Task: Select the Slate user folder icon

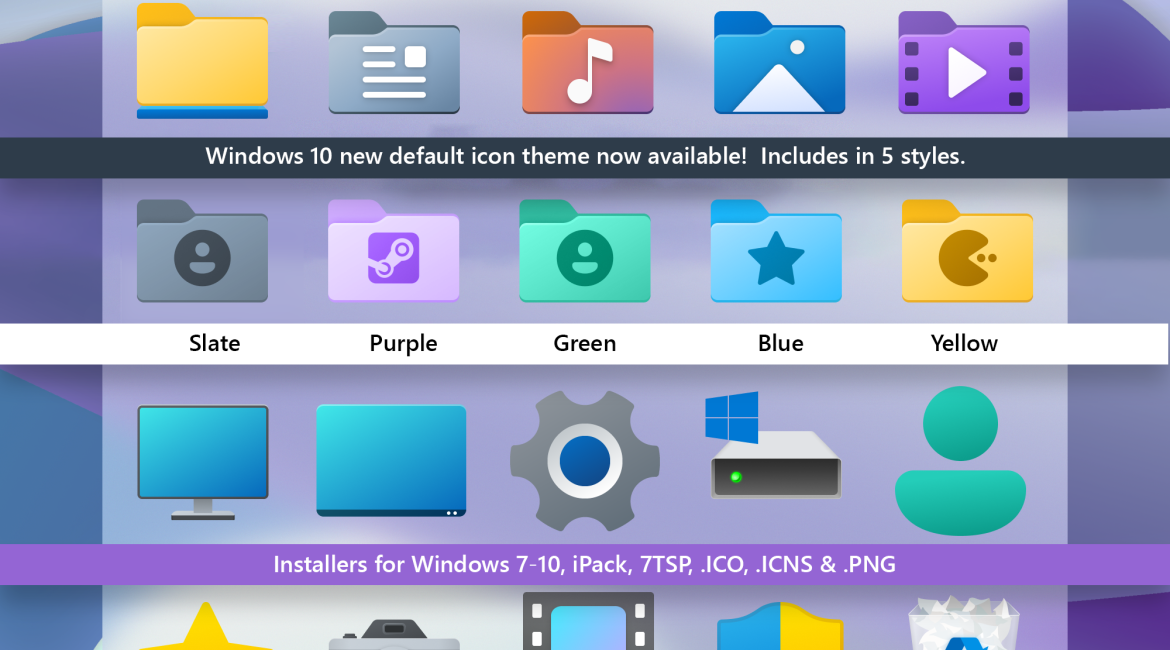Action: [202, 251]
